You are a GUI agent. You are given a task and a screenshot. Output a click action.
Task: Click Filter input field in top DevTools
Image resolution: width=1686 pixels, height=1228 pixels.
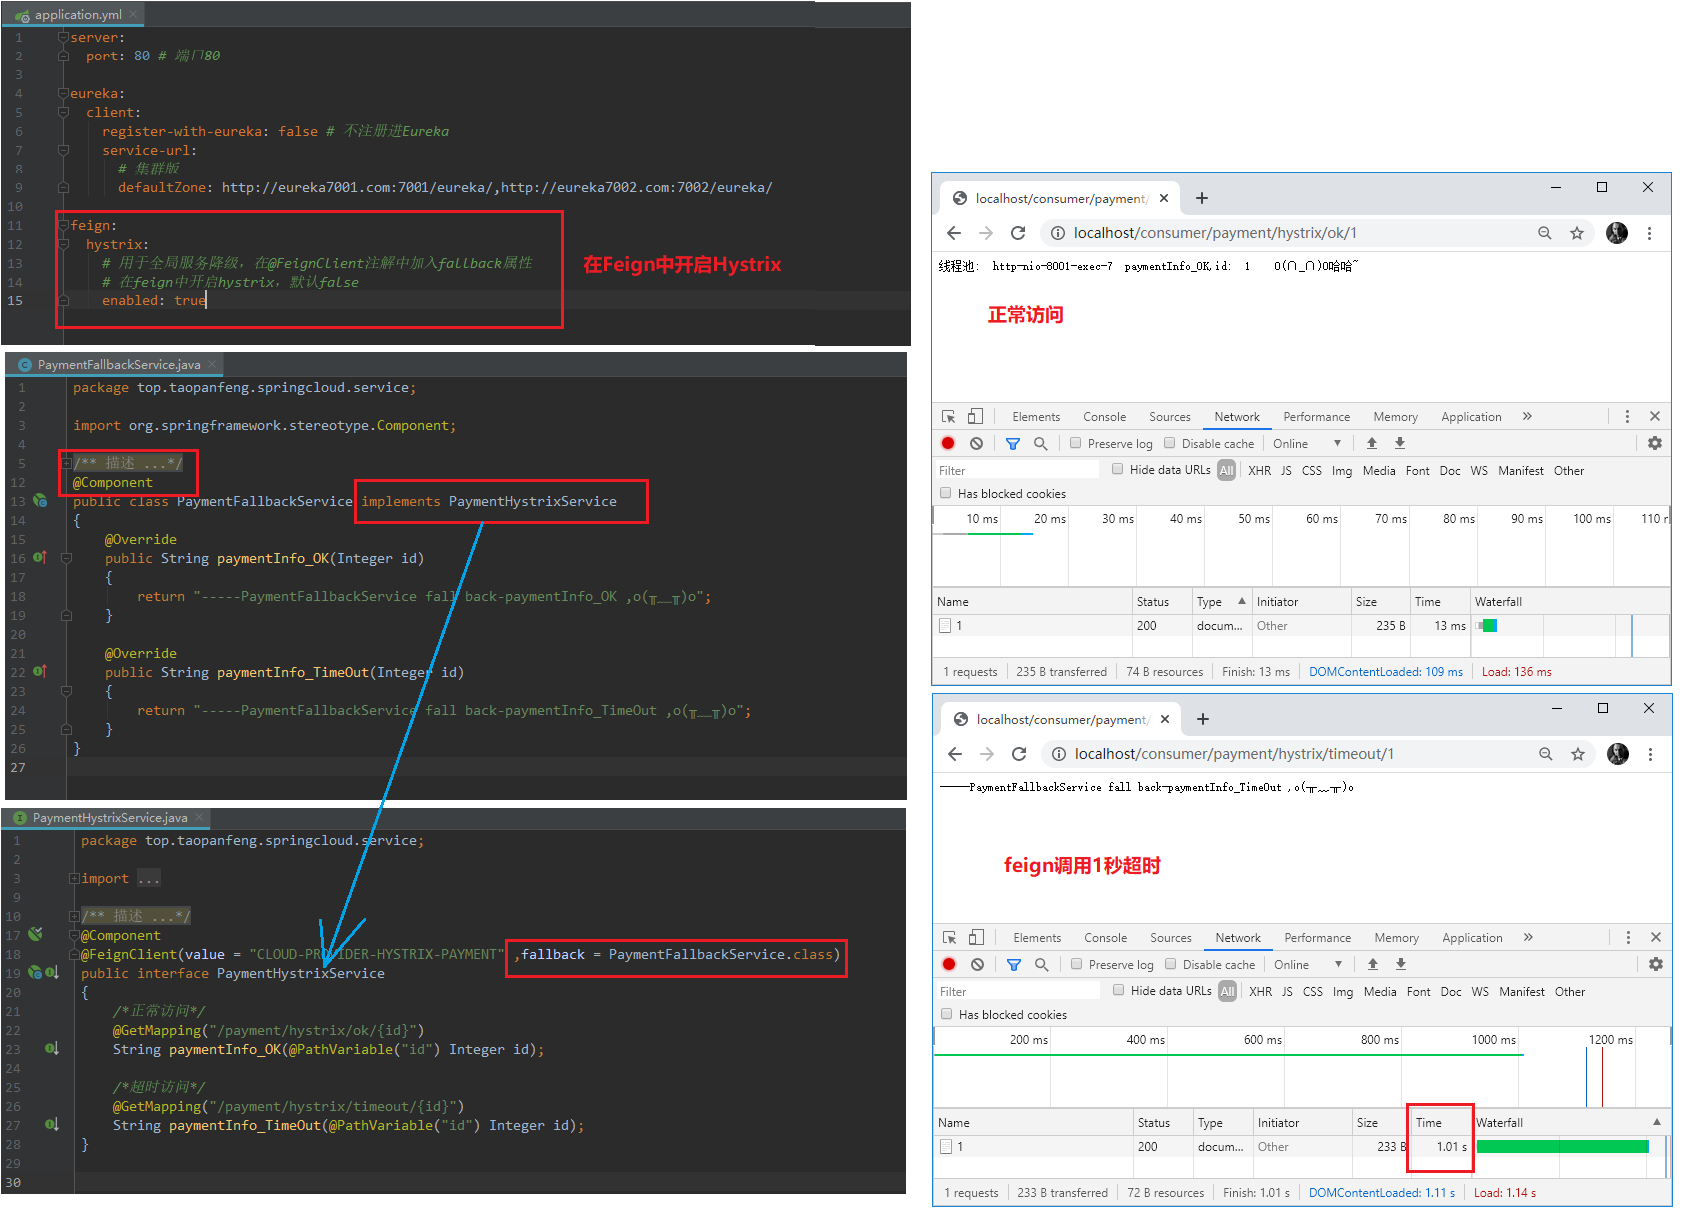click(1017, 470)
